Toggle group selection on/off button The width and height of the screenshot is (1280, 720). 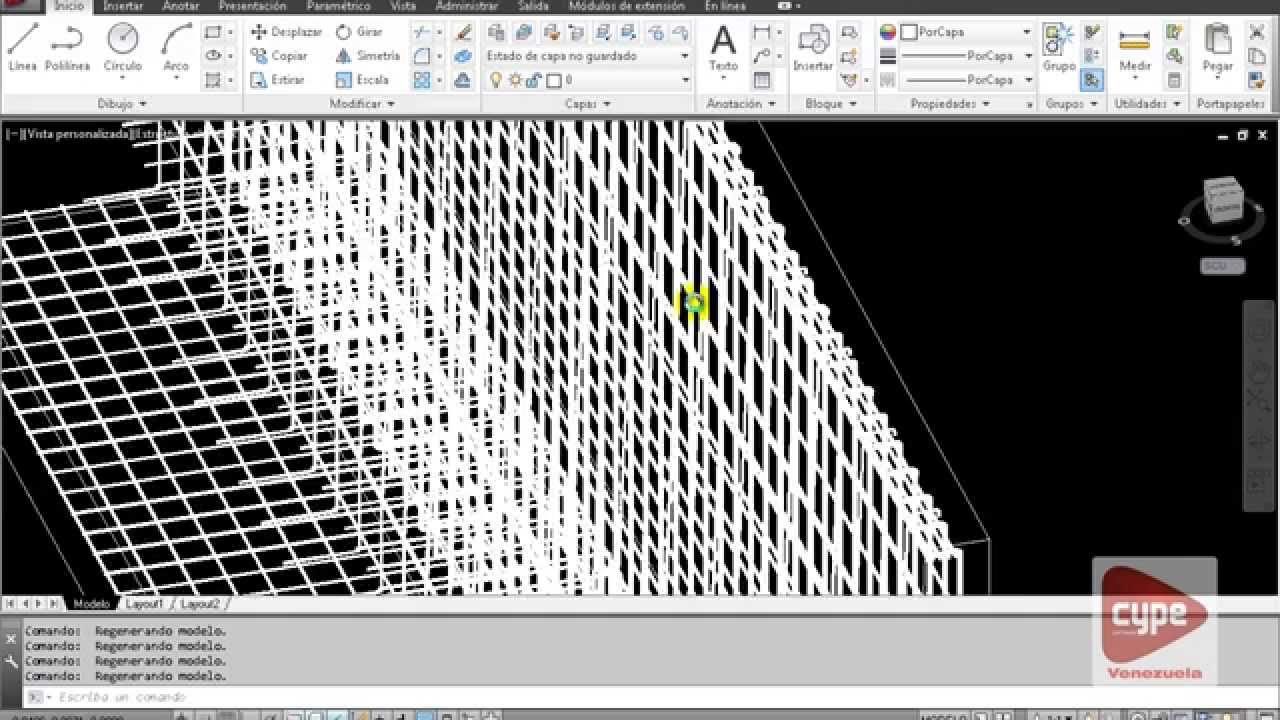[x=1092, y=80]
